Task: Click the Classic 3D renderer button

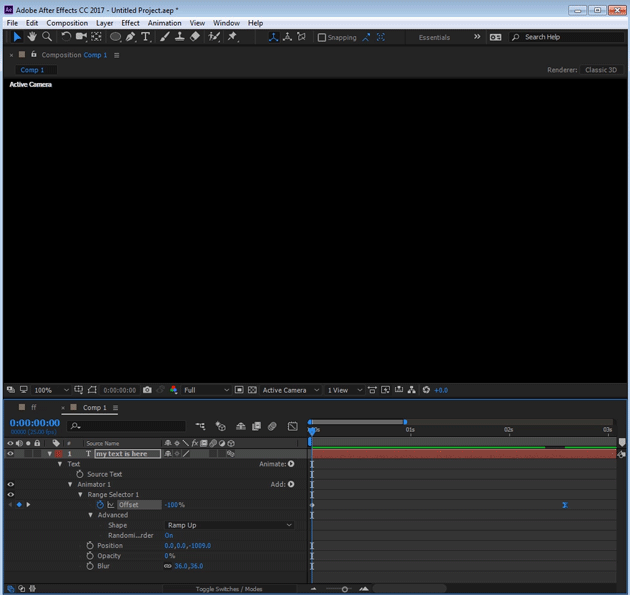Action: click(x=601, y=70)
